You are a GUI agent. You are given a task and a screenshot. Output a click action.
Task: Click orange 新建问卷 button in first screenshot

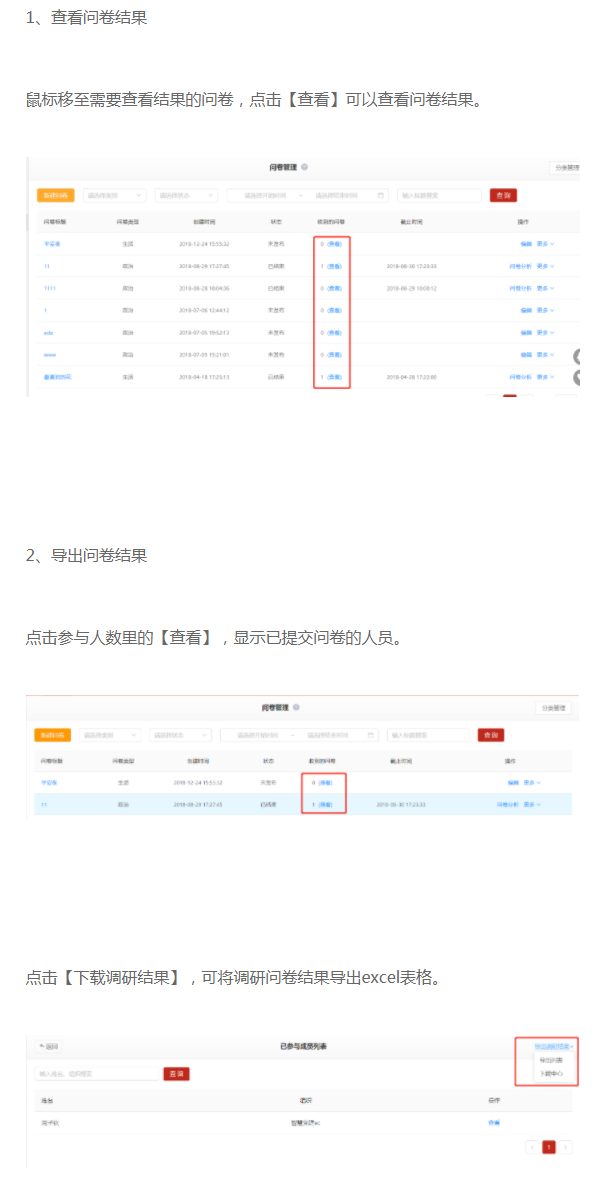click(56, 195)
